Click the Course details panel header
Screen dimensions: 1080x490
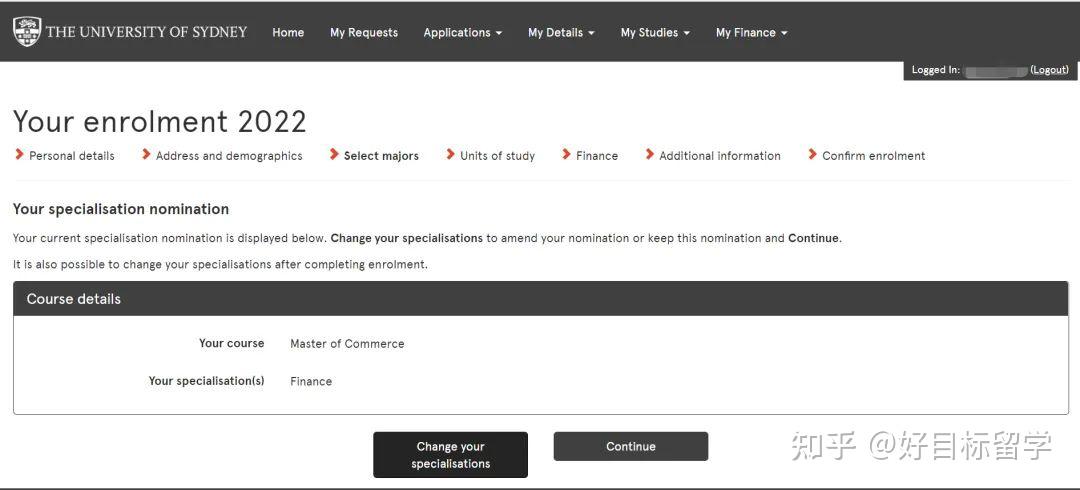coord(541,298)
